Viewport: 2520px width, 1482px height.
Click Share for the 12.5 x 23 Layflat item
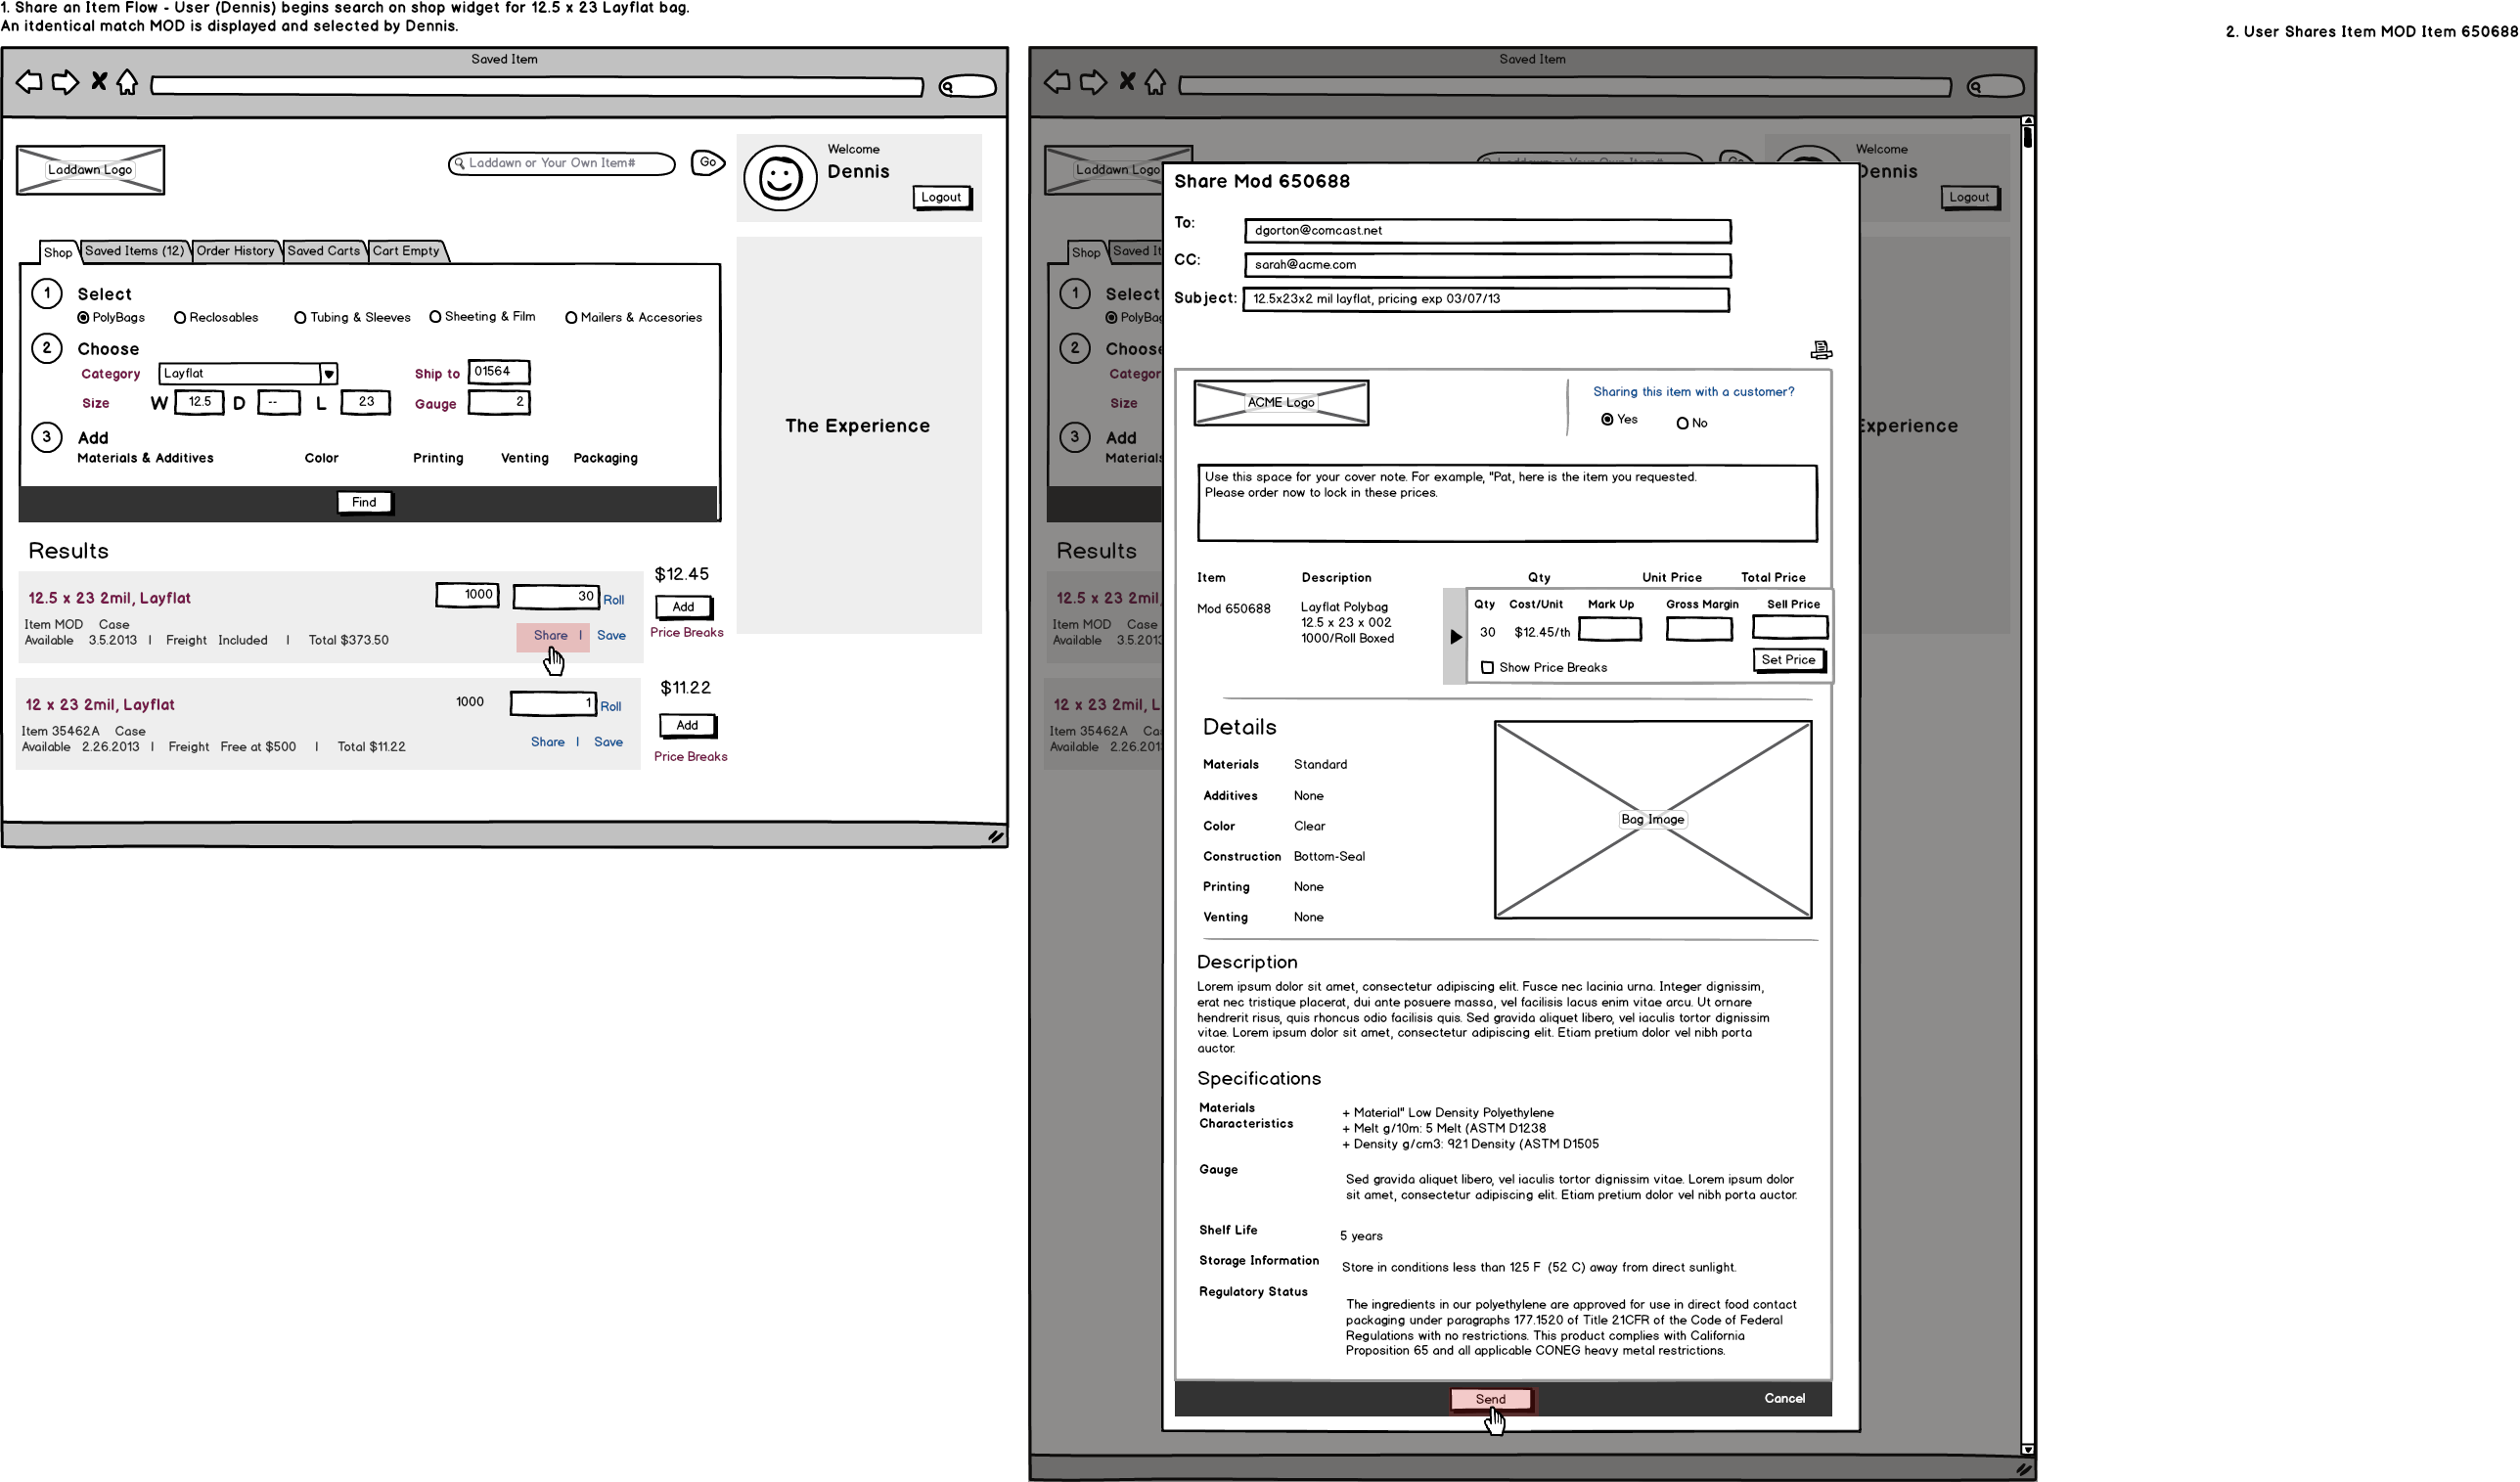tap(550, 635)
